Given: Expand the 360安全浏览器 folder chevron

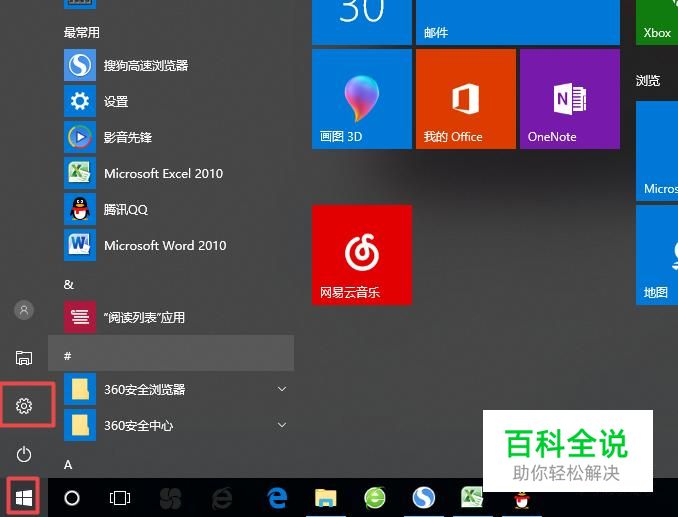Looking at the screenshot, I should click(x=282, y=389).
